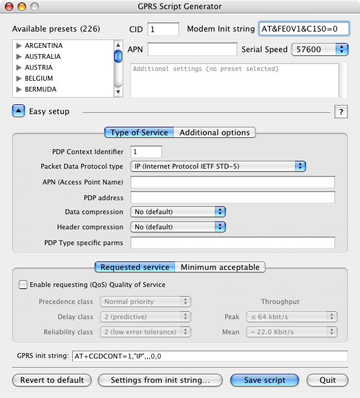The width and height of the screenshot is (360, 398).
Task: Select the AUSTRALIA preset row text
Action: (x=43, y=57)
